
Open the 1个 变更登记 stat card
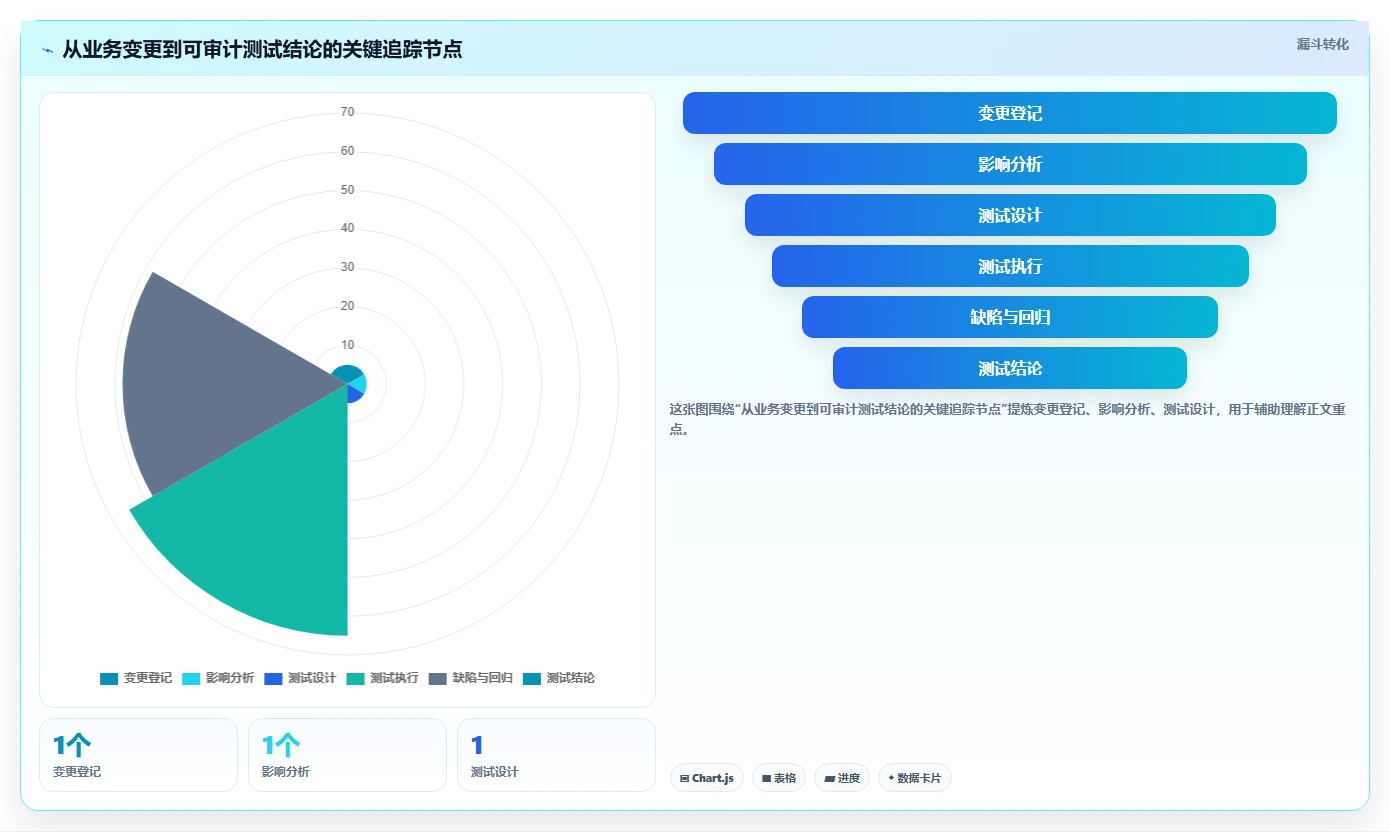click(x=138, y=755)
